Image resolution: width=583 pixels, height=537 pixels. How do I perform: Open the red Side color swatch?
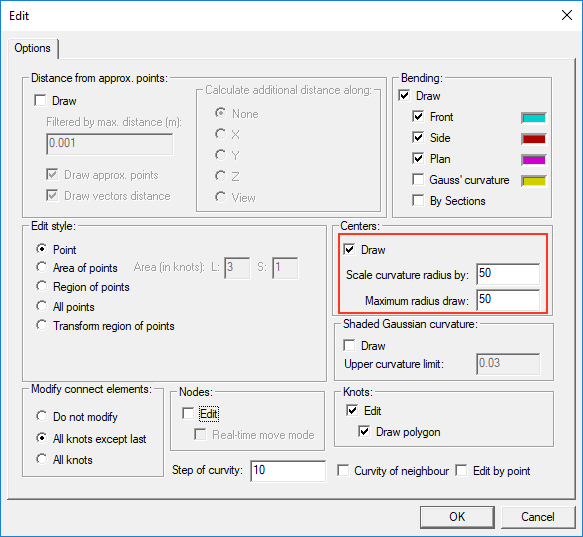pos(534,139)
